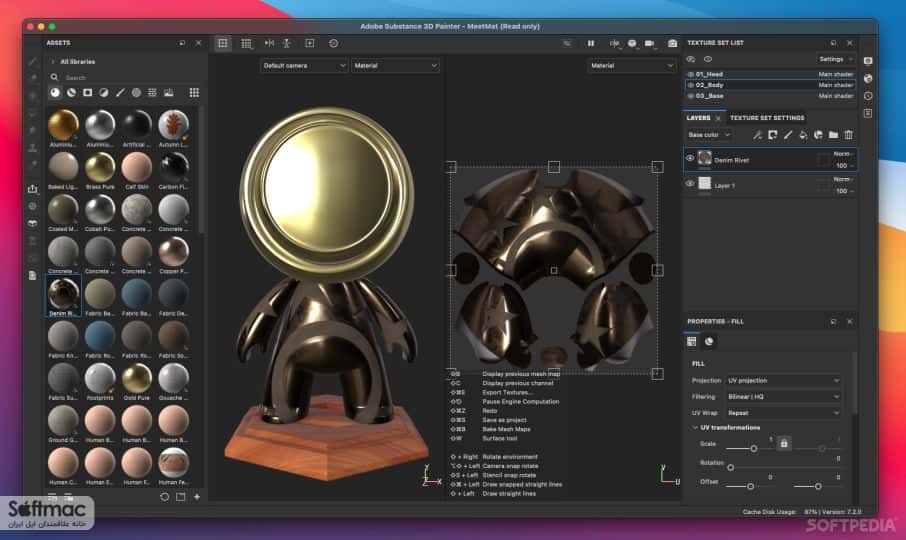Open the UV Wrap Repeat dropdown
The image size is (906, 540).
click(783, 413)
